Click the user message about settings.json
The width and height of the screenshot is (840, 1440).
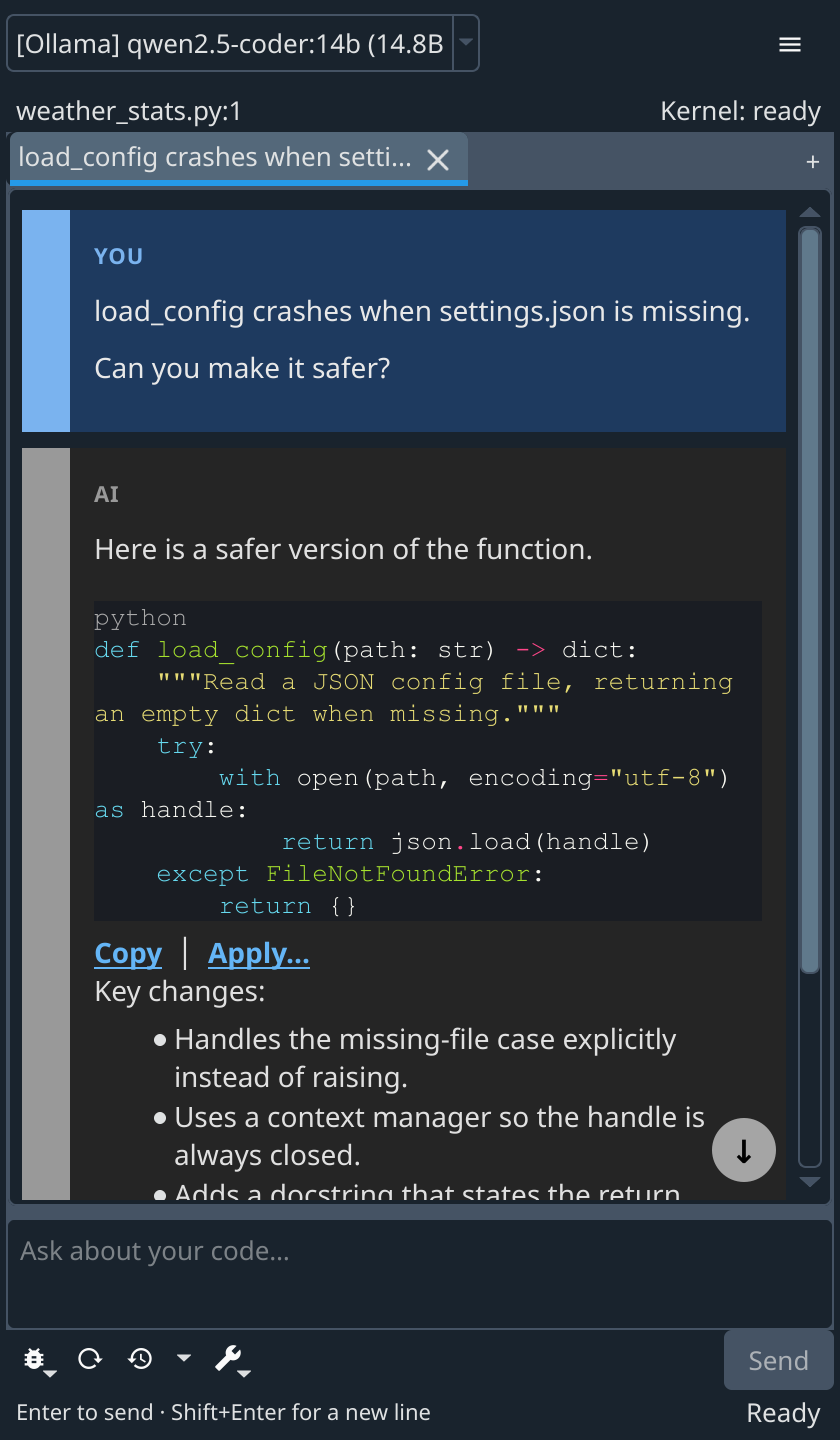[422, 340]
